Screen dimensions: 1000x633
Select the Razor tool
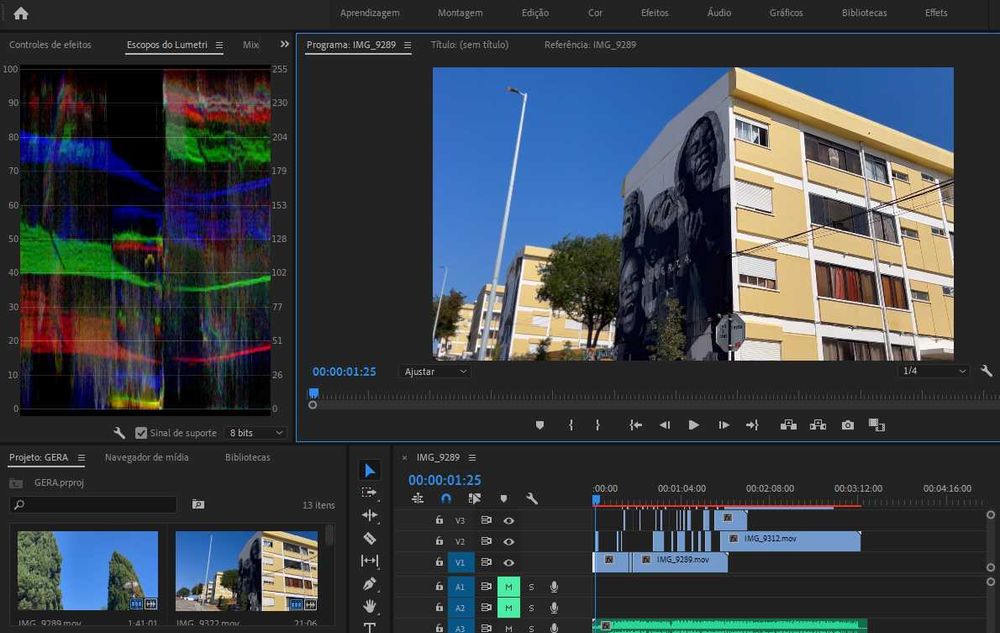click(x=370, y=538)
